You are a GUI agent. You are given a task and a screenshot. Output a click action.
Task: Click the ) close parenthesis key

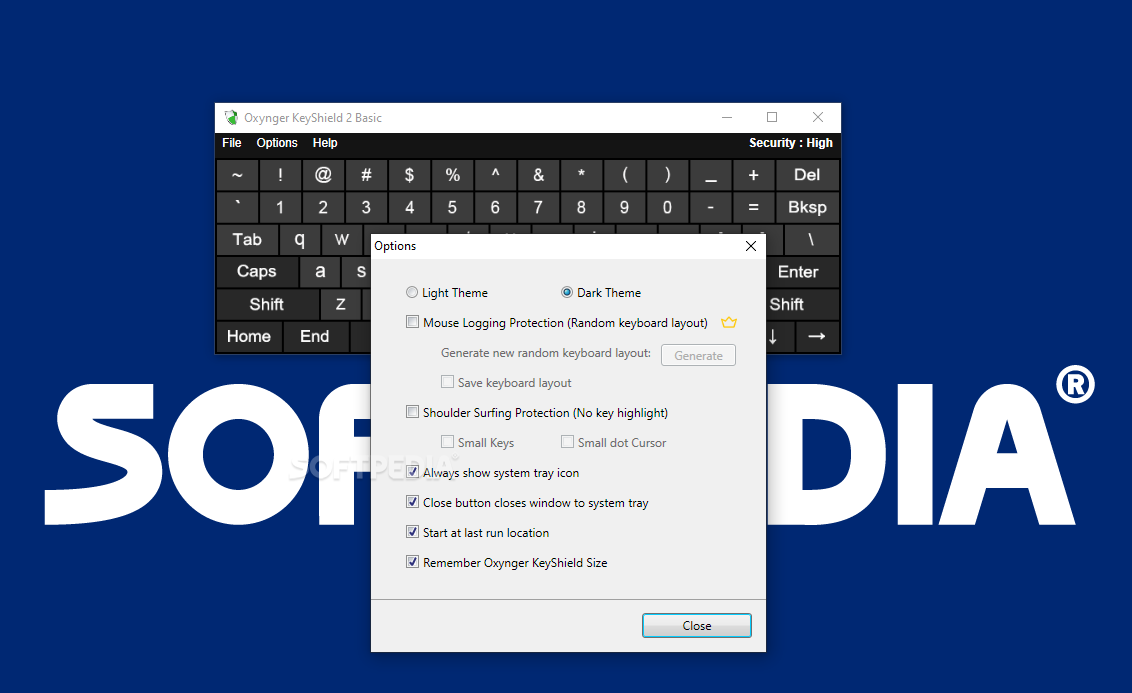coord(667,175)
